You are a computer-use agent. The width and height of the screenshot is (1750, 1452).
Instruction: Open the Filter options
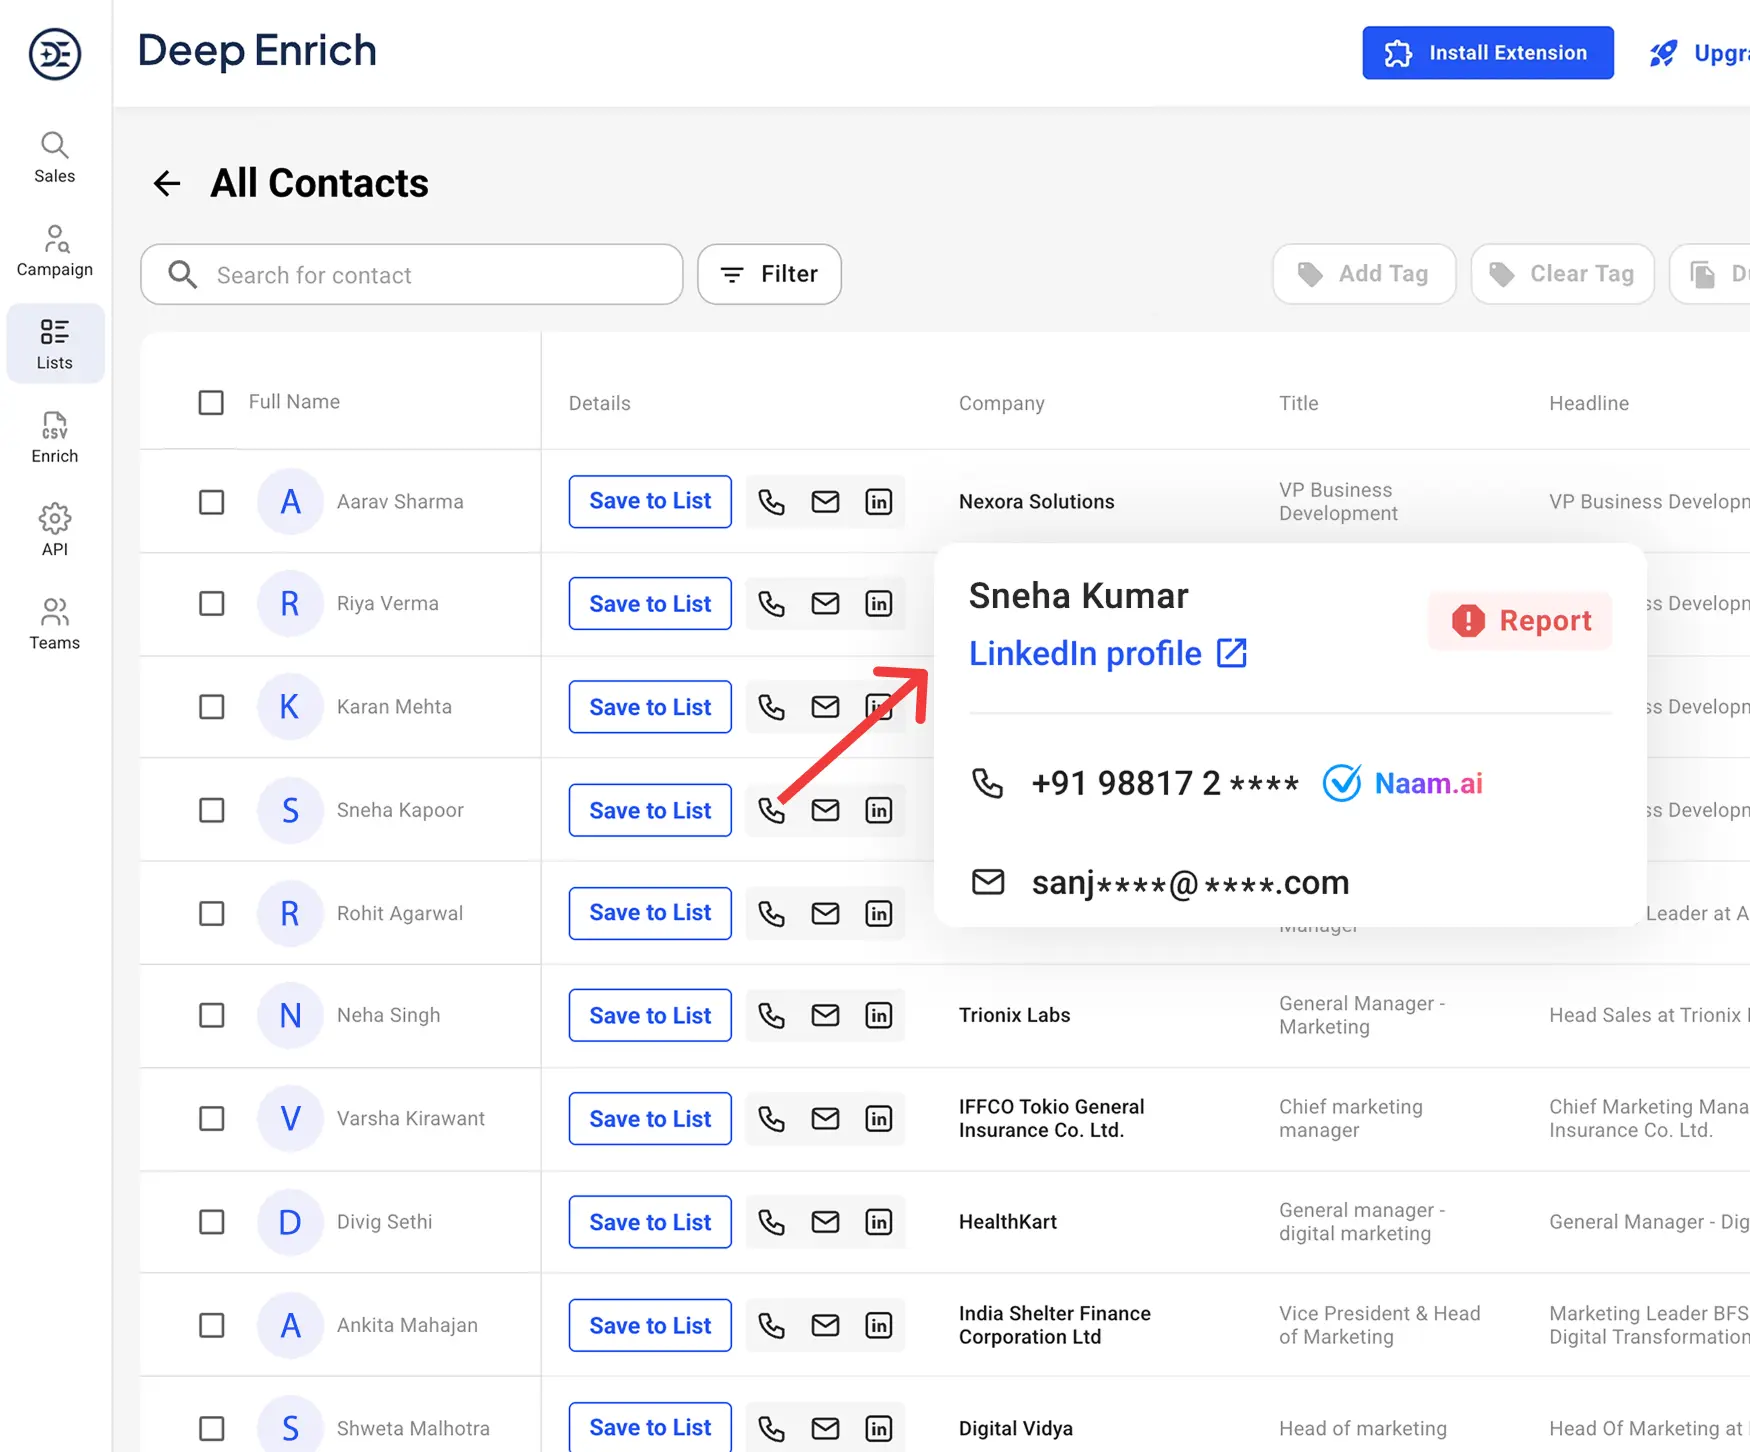coord(769,274)
